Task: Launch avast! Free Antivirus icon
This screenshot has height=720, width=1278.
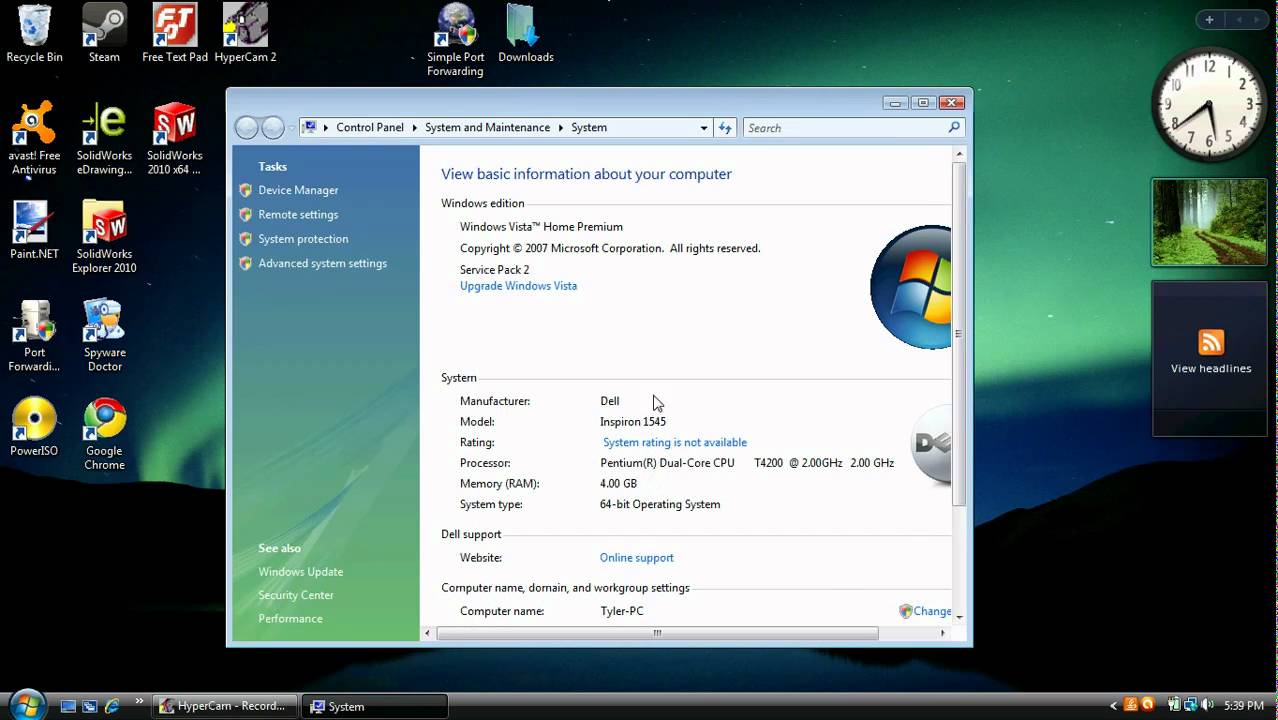Action: point(34,138)
